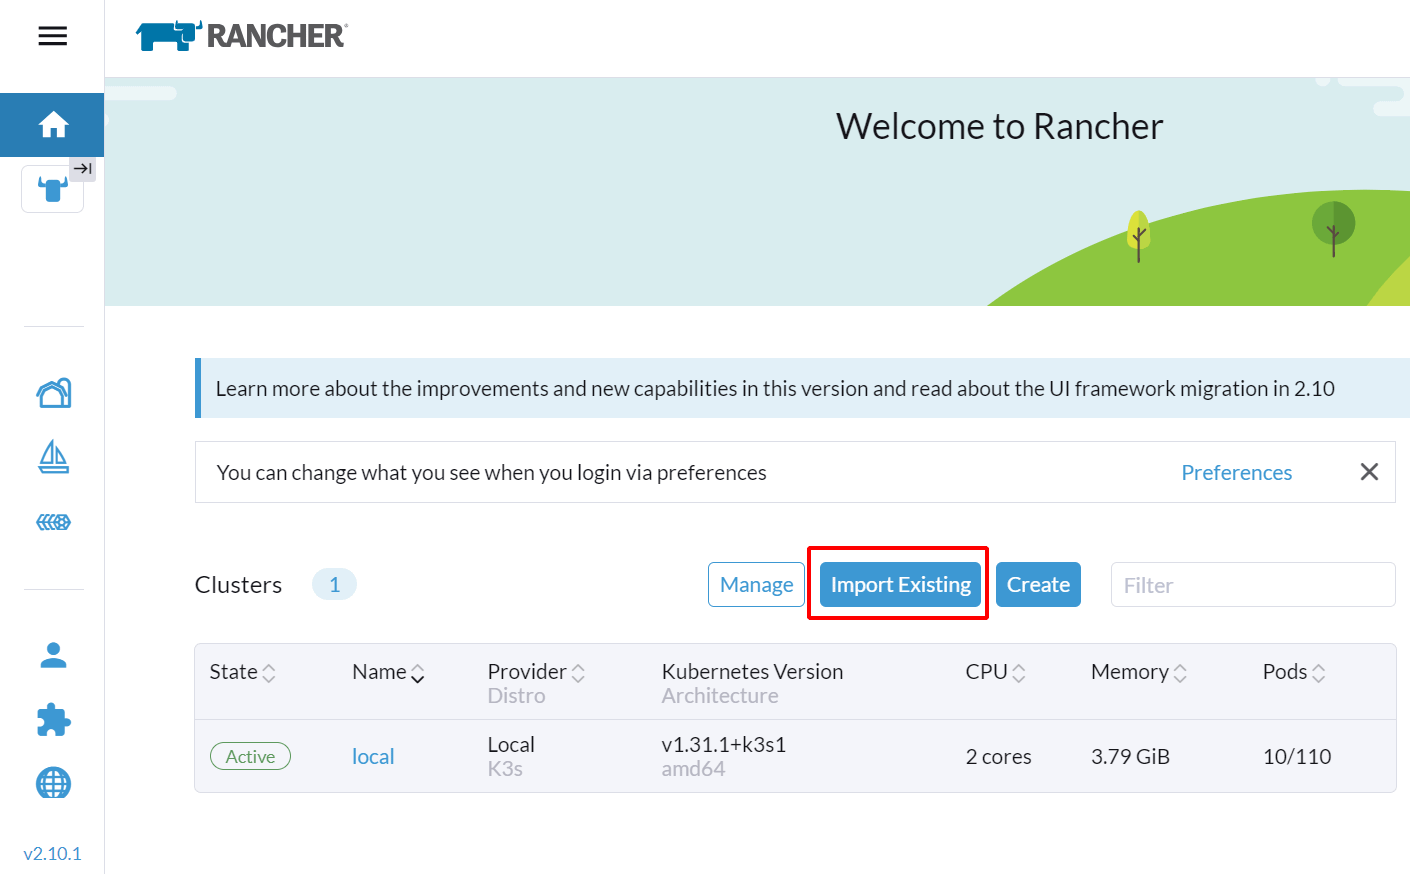1410x874 pixels.
Task: Click the version improvements banner text
Action: tap(775, 388)
